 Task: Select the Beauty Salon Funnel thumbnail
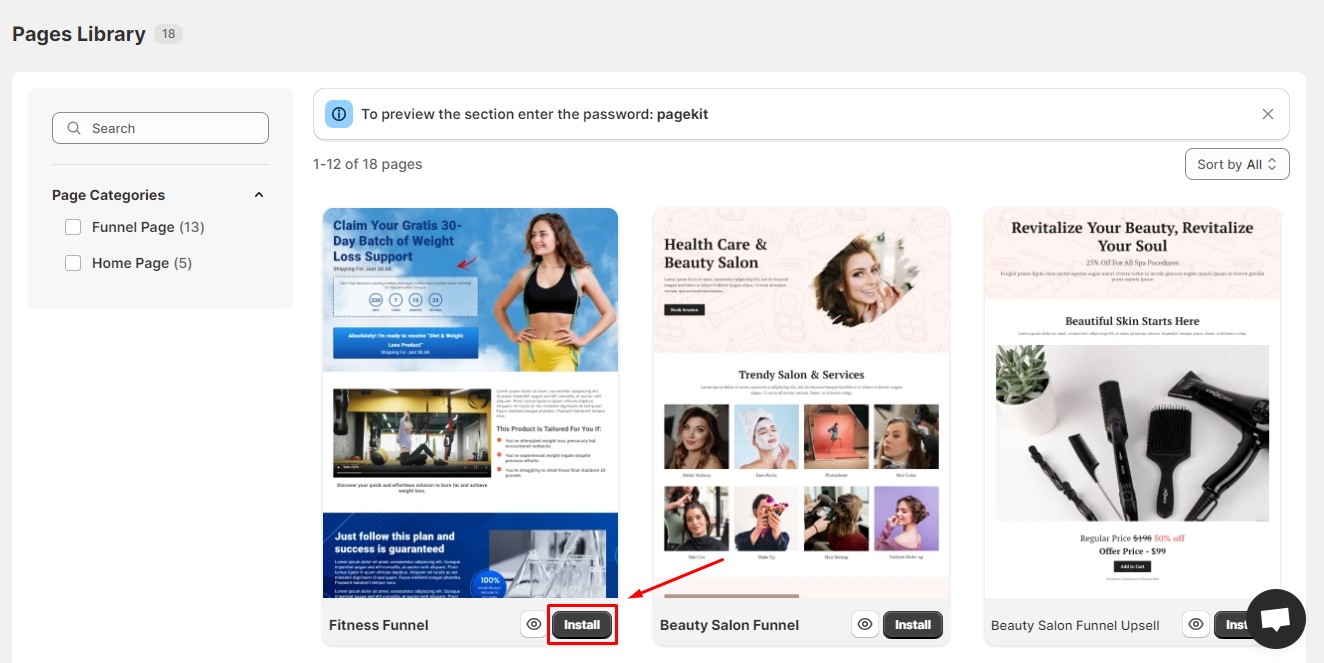pos(801,402)
